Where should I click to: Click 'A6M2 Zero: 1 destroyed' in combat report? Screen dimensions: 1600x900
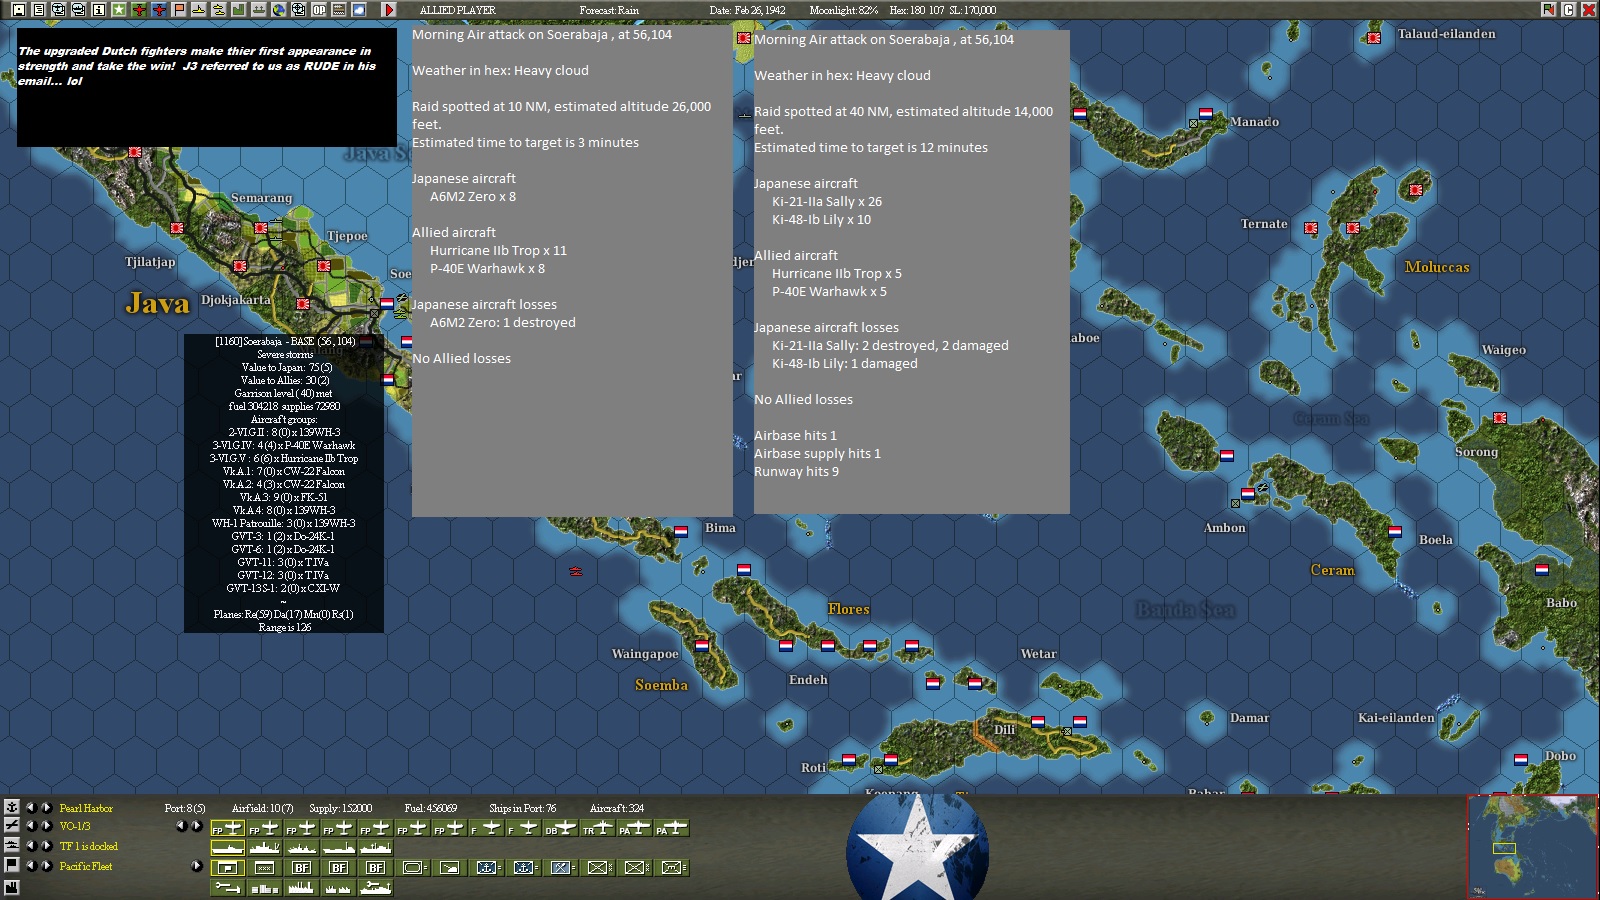[x=503, y=322]
